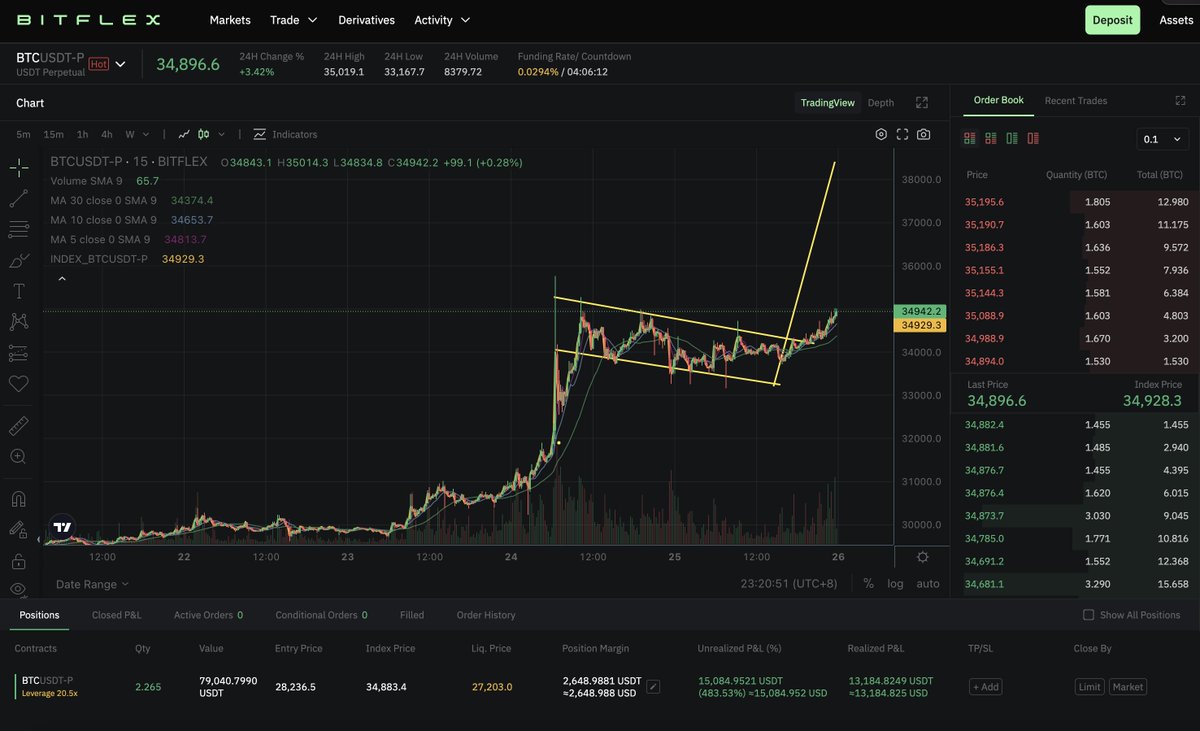Switch chart to line style icon
This screenshot has width=1200, height=731.
[184, 134]
